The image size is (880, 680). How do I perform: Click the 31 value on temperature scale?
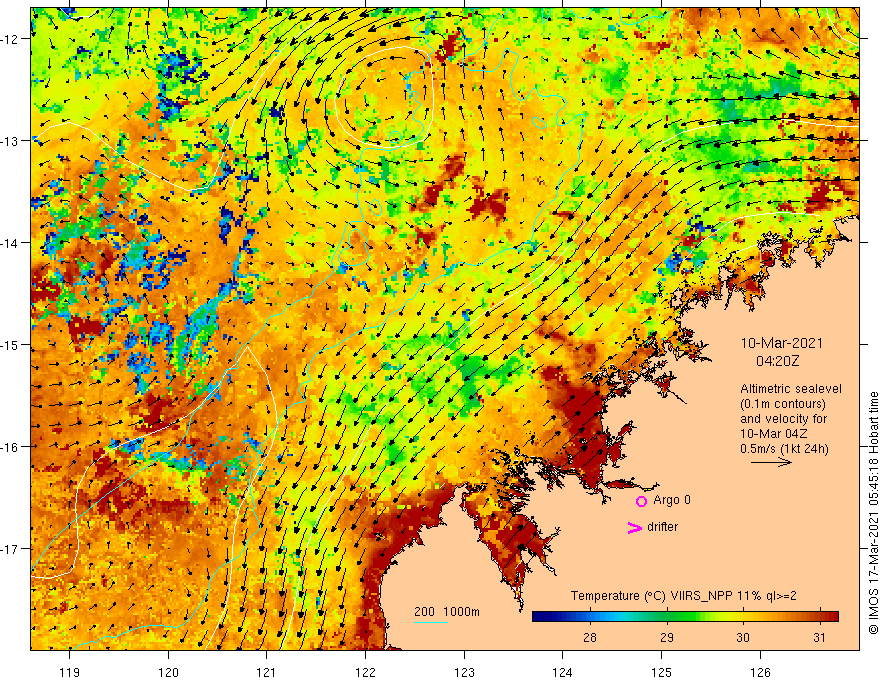click(819, 637)
